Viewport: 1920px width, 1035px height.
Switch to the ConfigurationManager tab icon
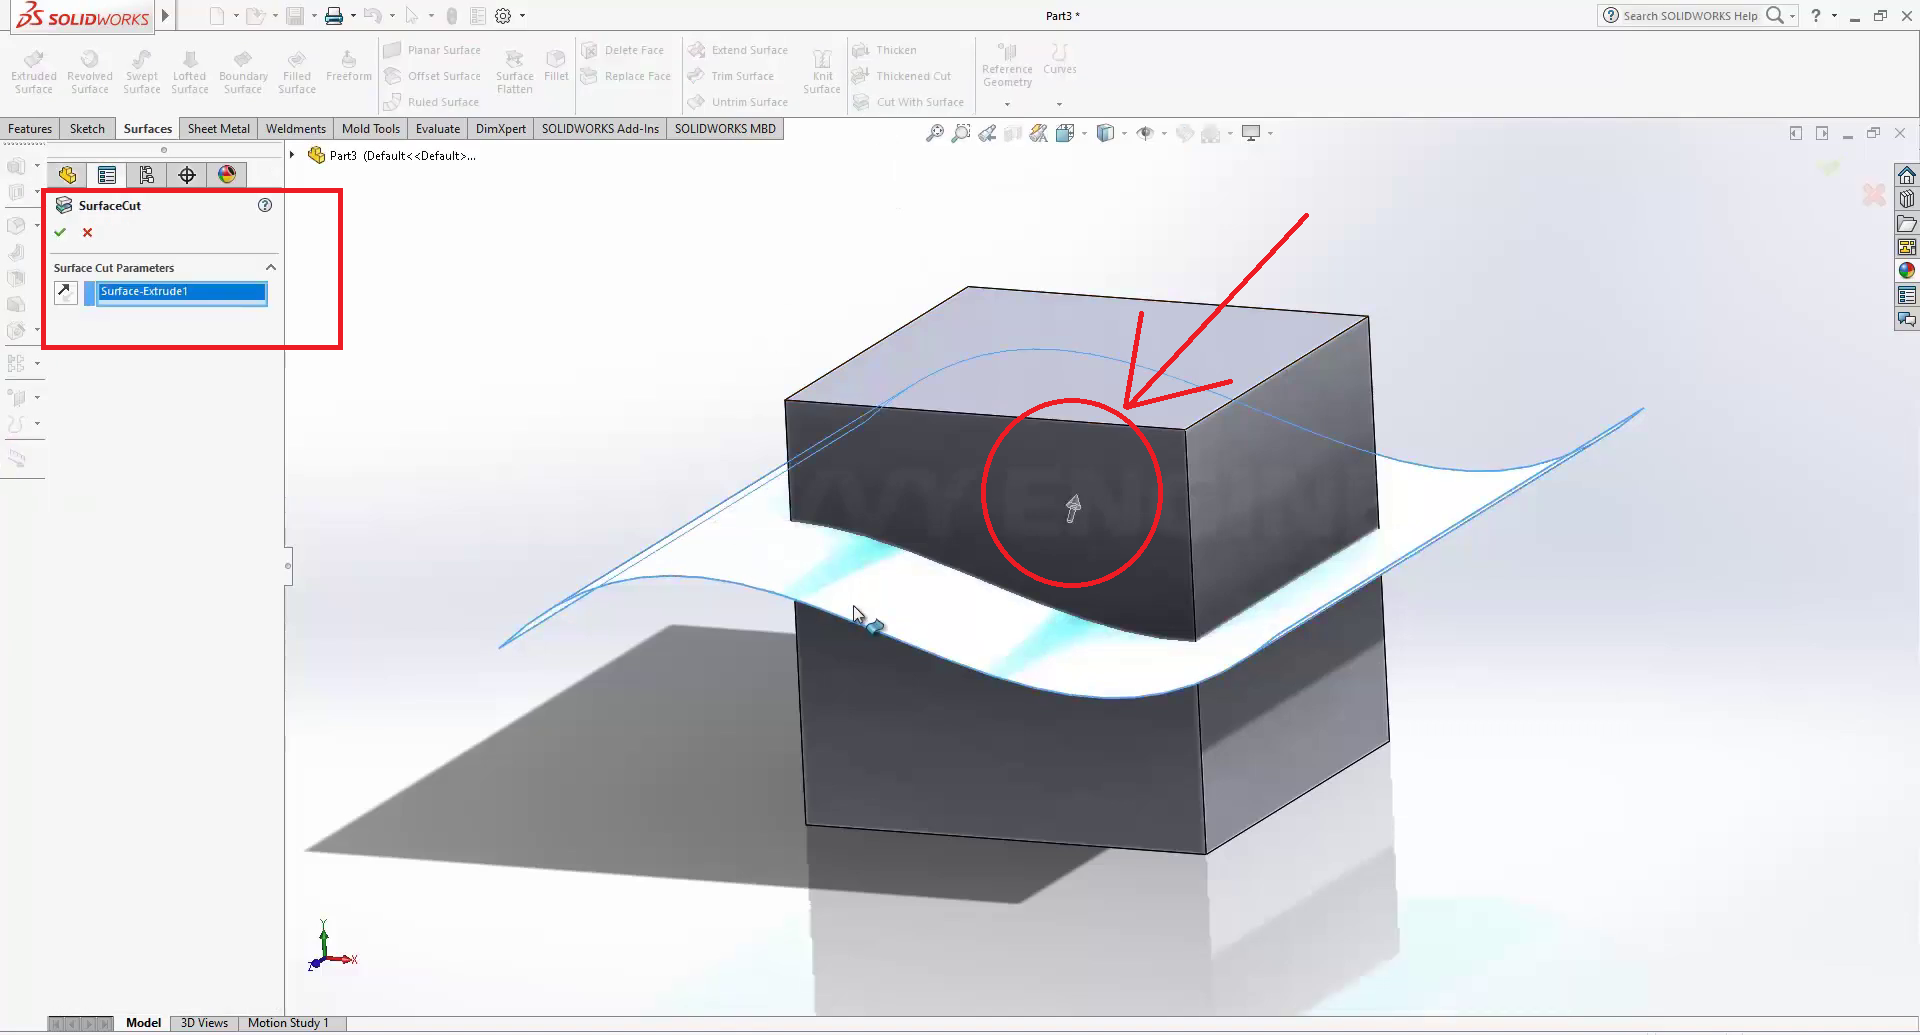pyautogui.click(x=147, y=175)
